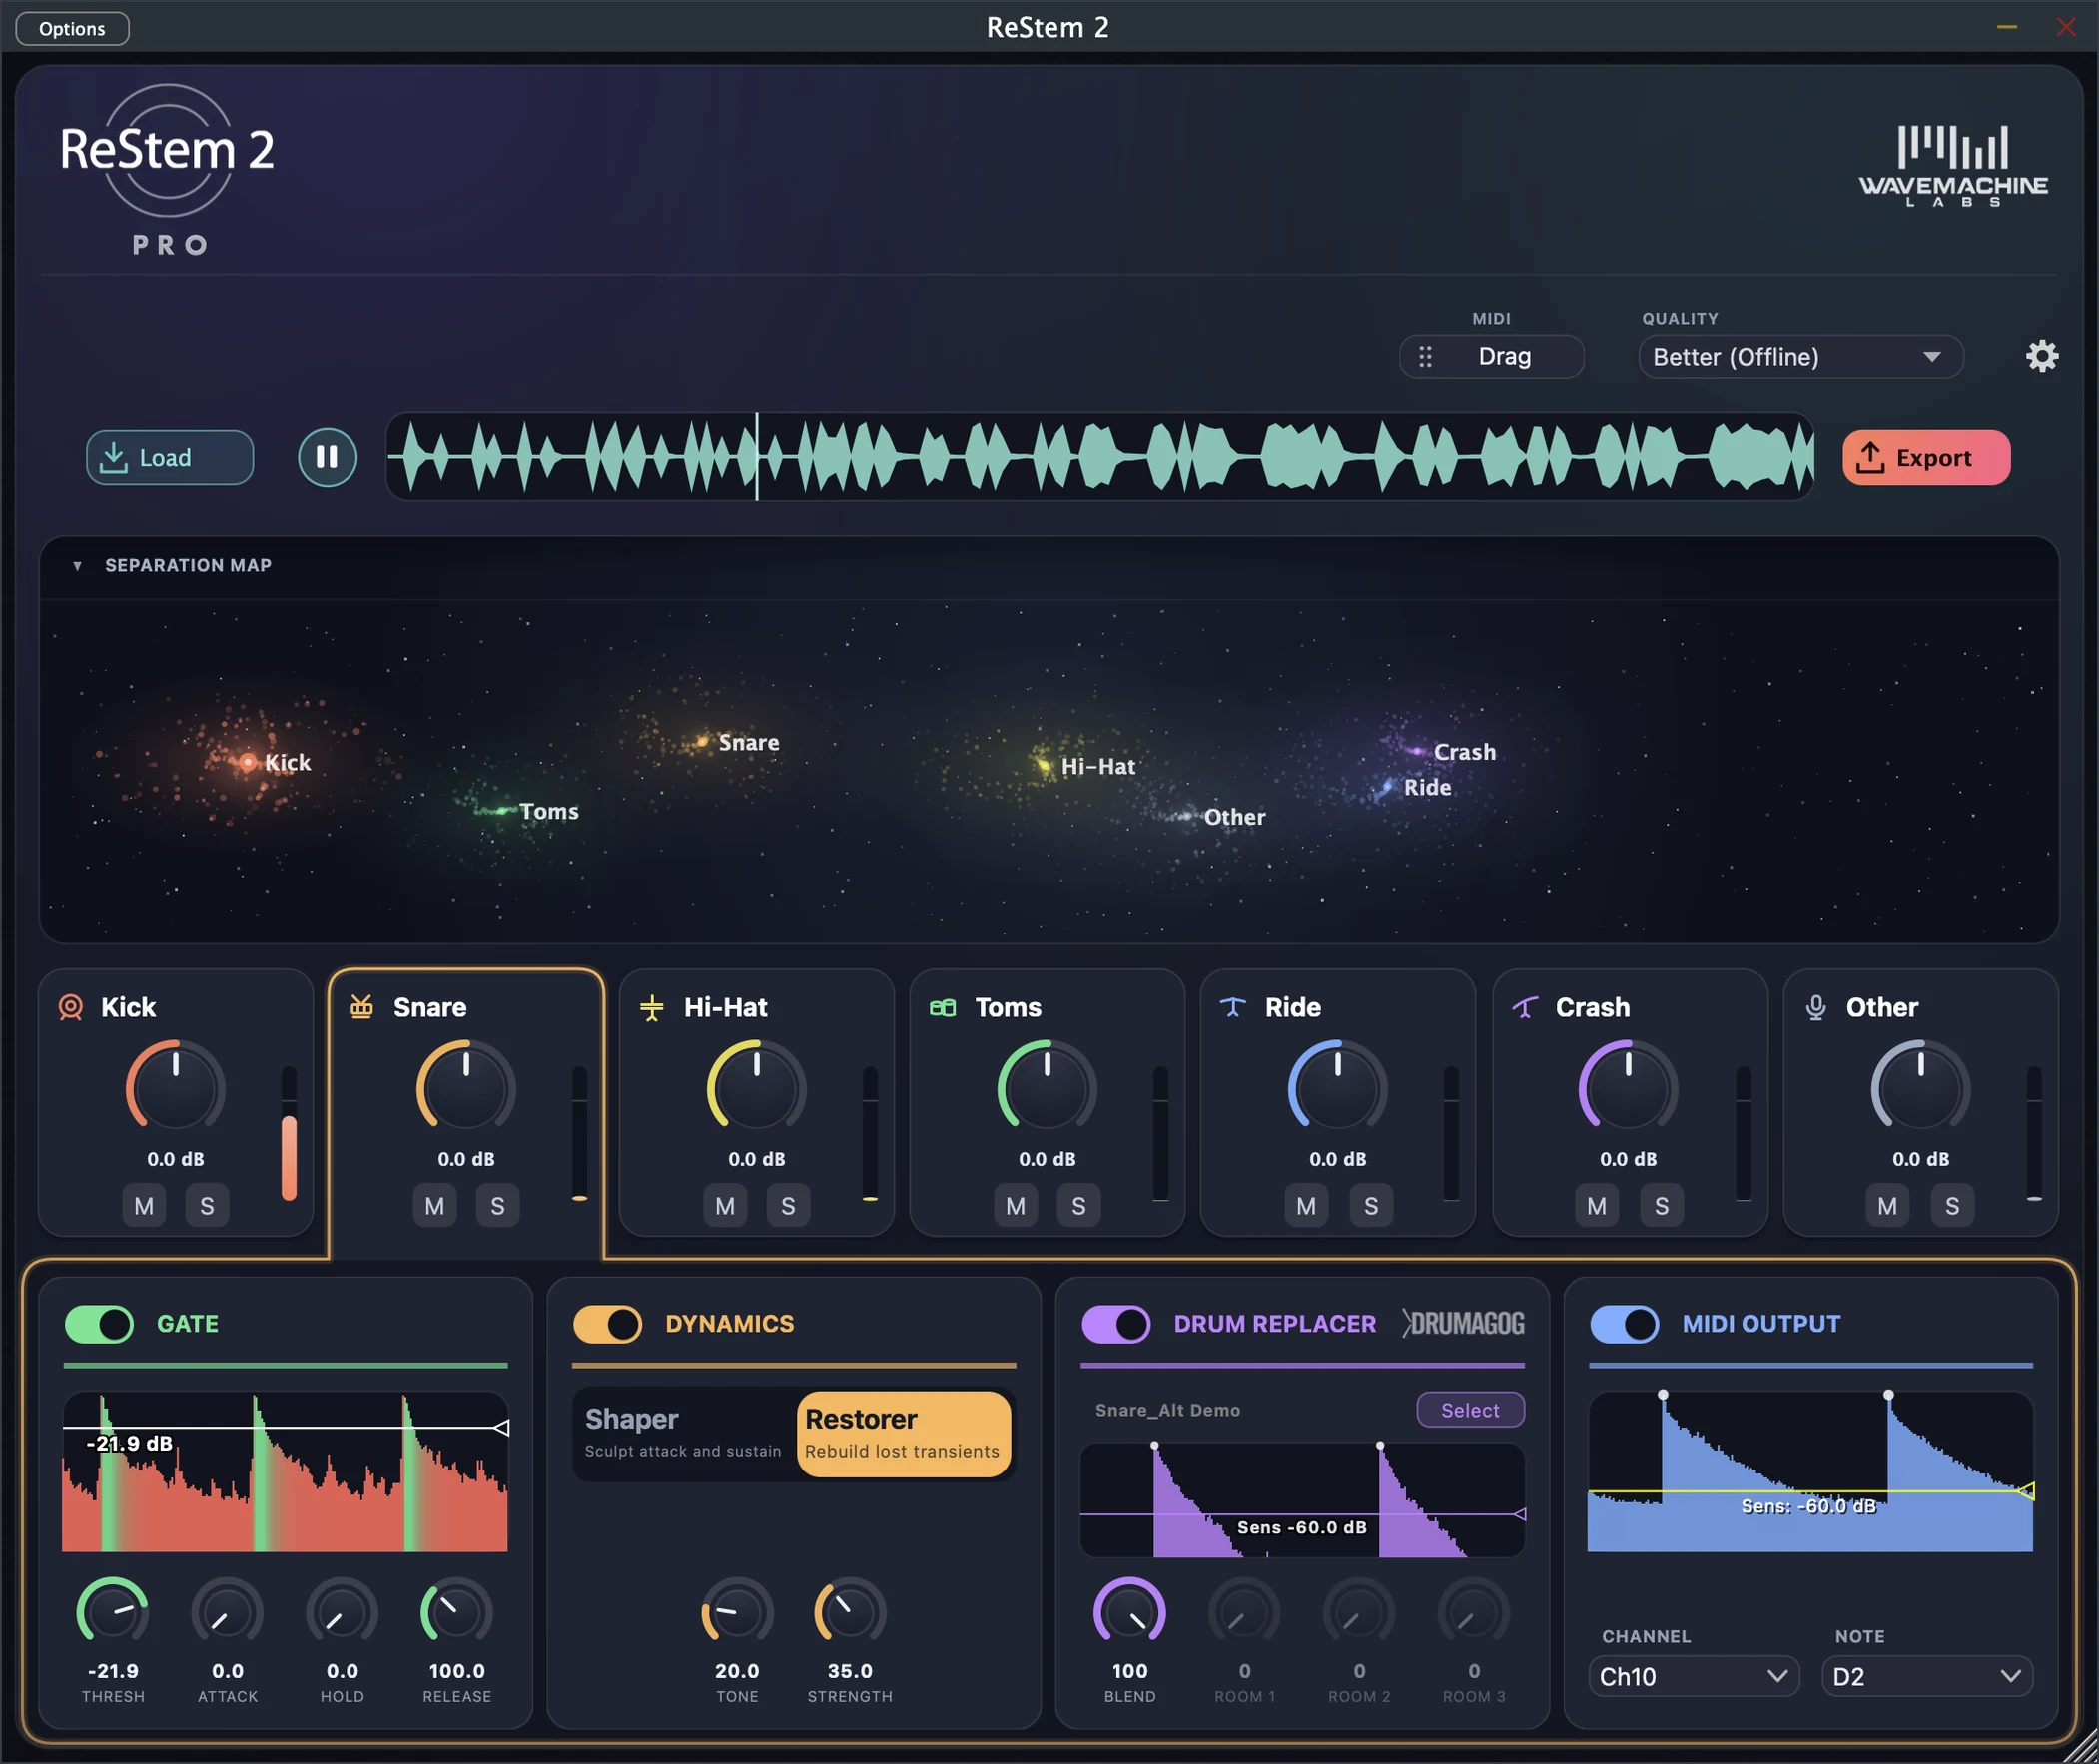
Task: Select the Crash node in separation map
Action: click(1417, 750)
